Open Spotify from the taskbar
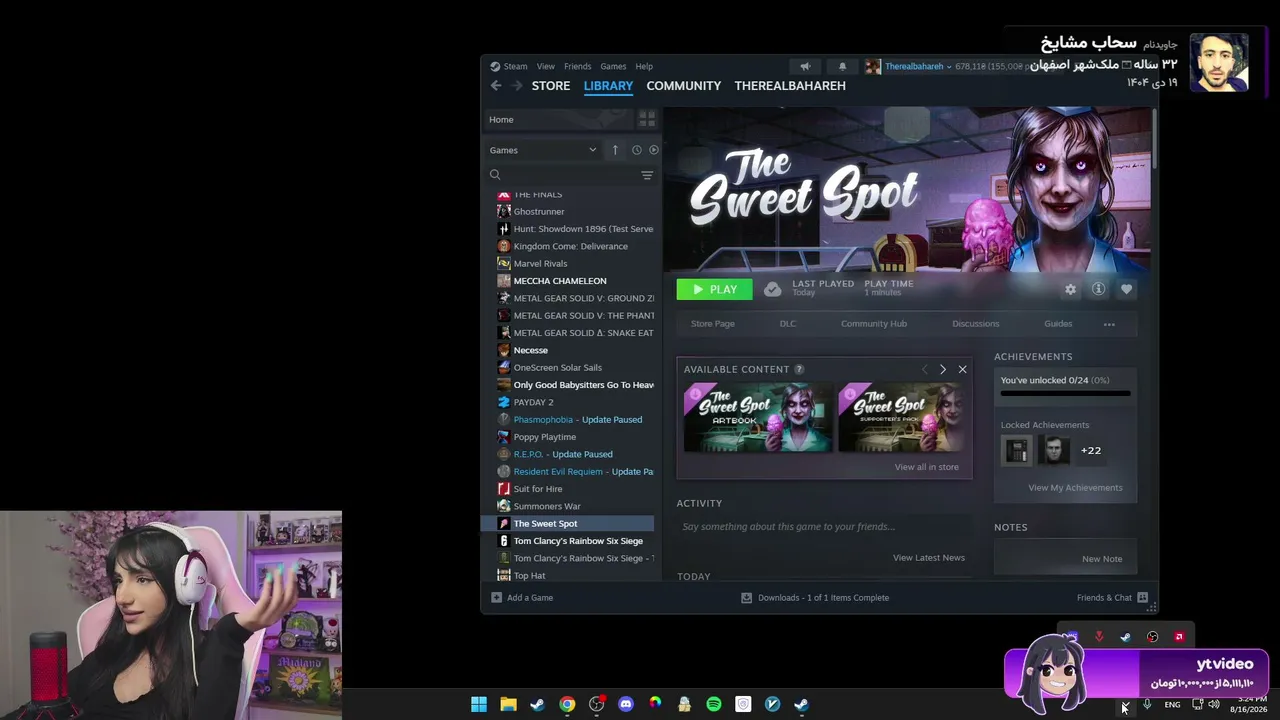1280x720 pixels. [714, 704]
